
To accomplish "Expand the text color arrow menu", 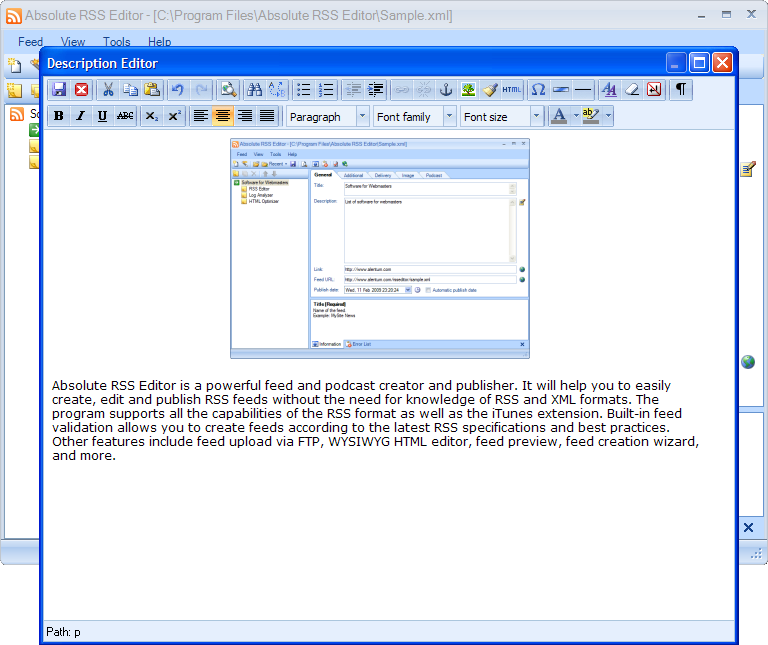I will 576,116.
